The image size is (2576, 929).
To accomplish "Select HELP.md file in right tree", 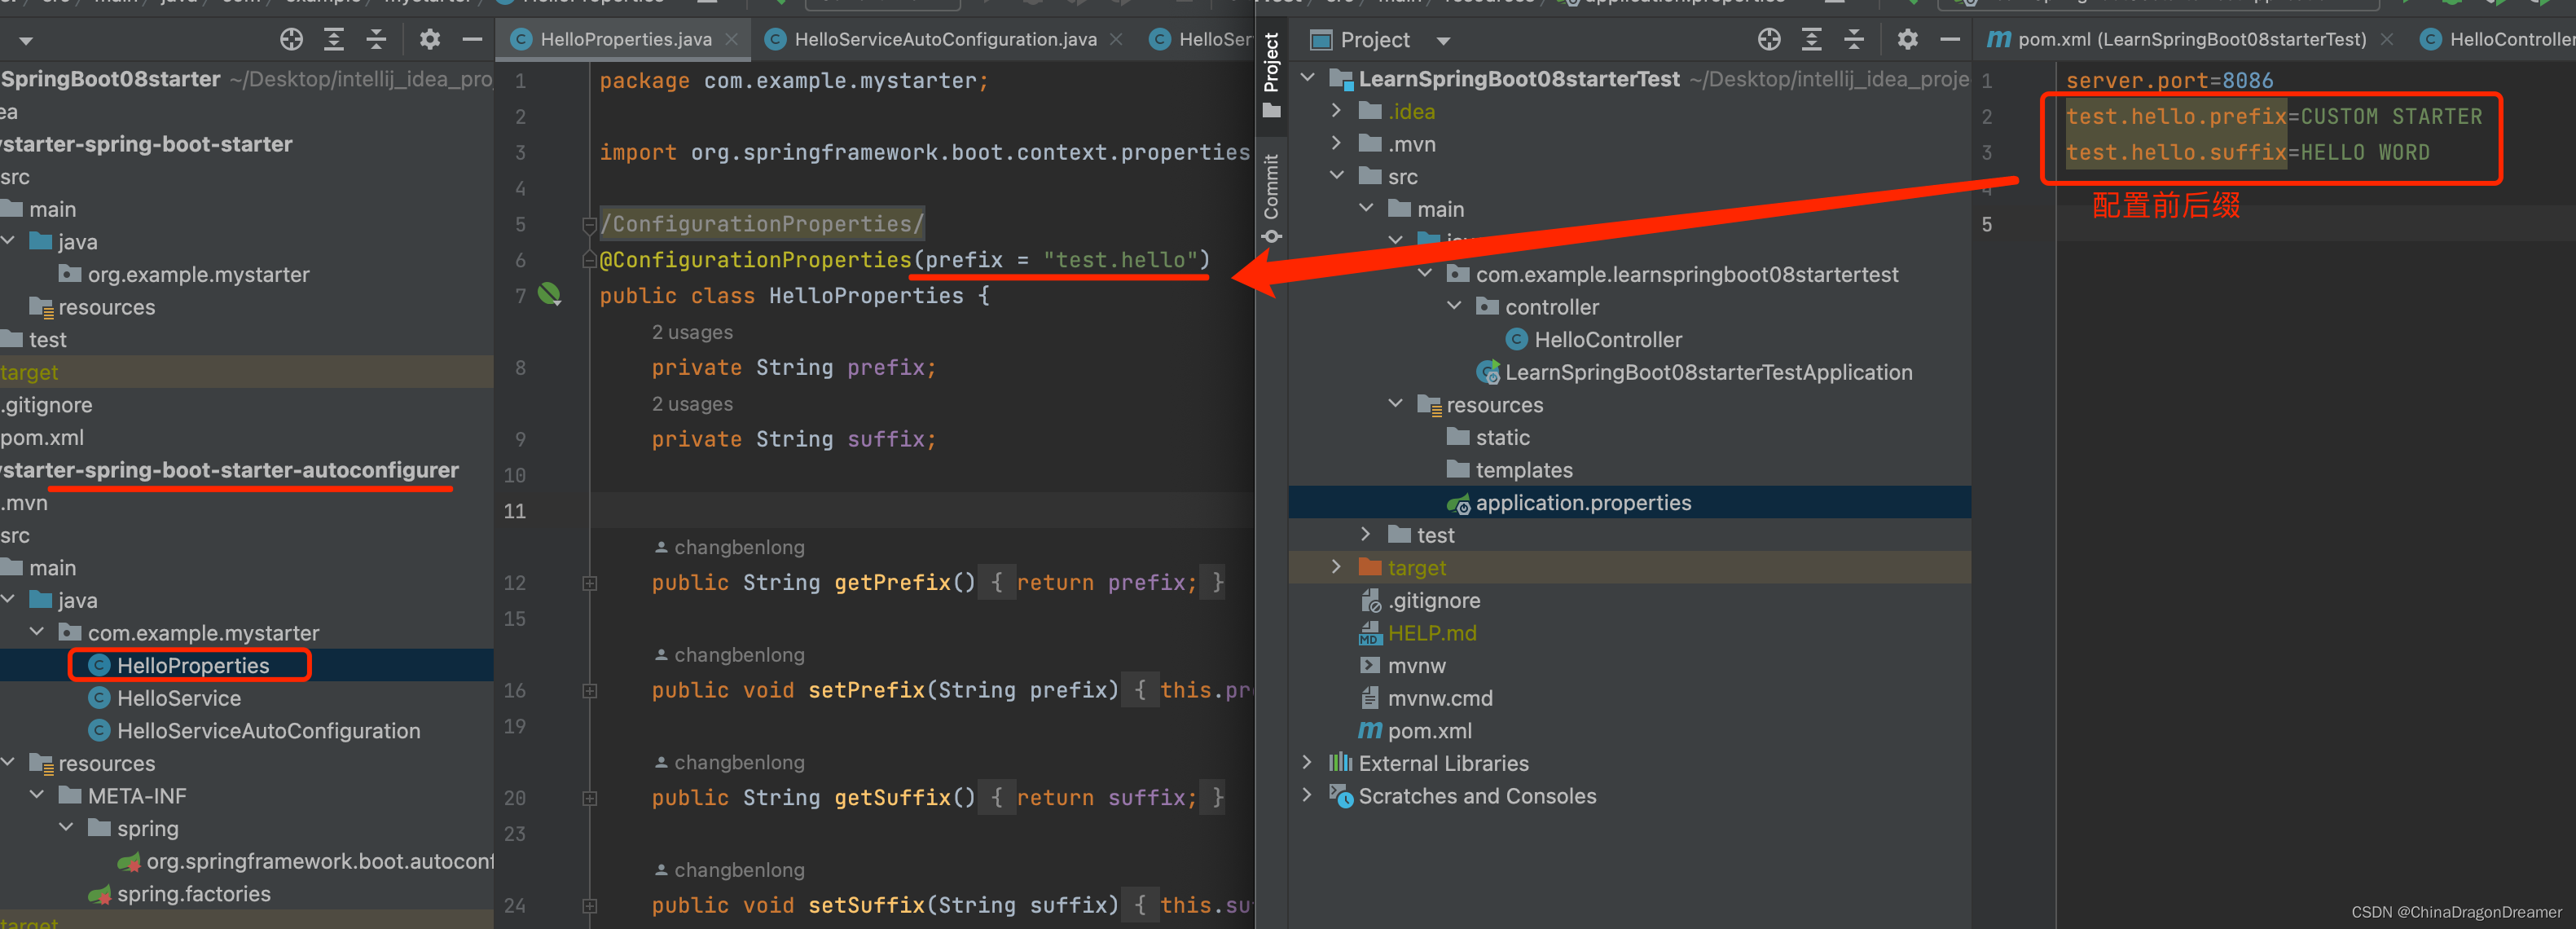I will coord(1418,633).
